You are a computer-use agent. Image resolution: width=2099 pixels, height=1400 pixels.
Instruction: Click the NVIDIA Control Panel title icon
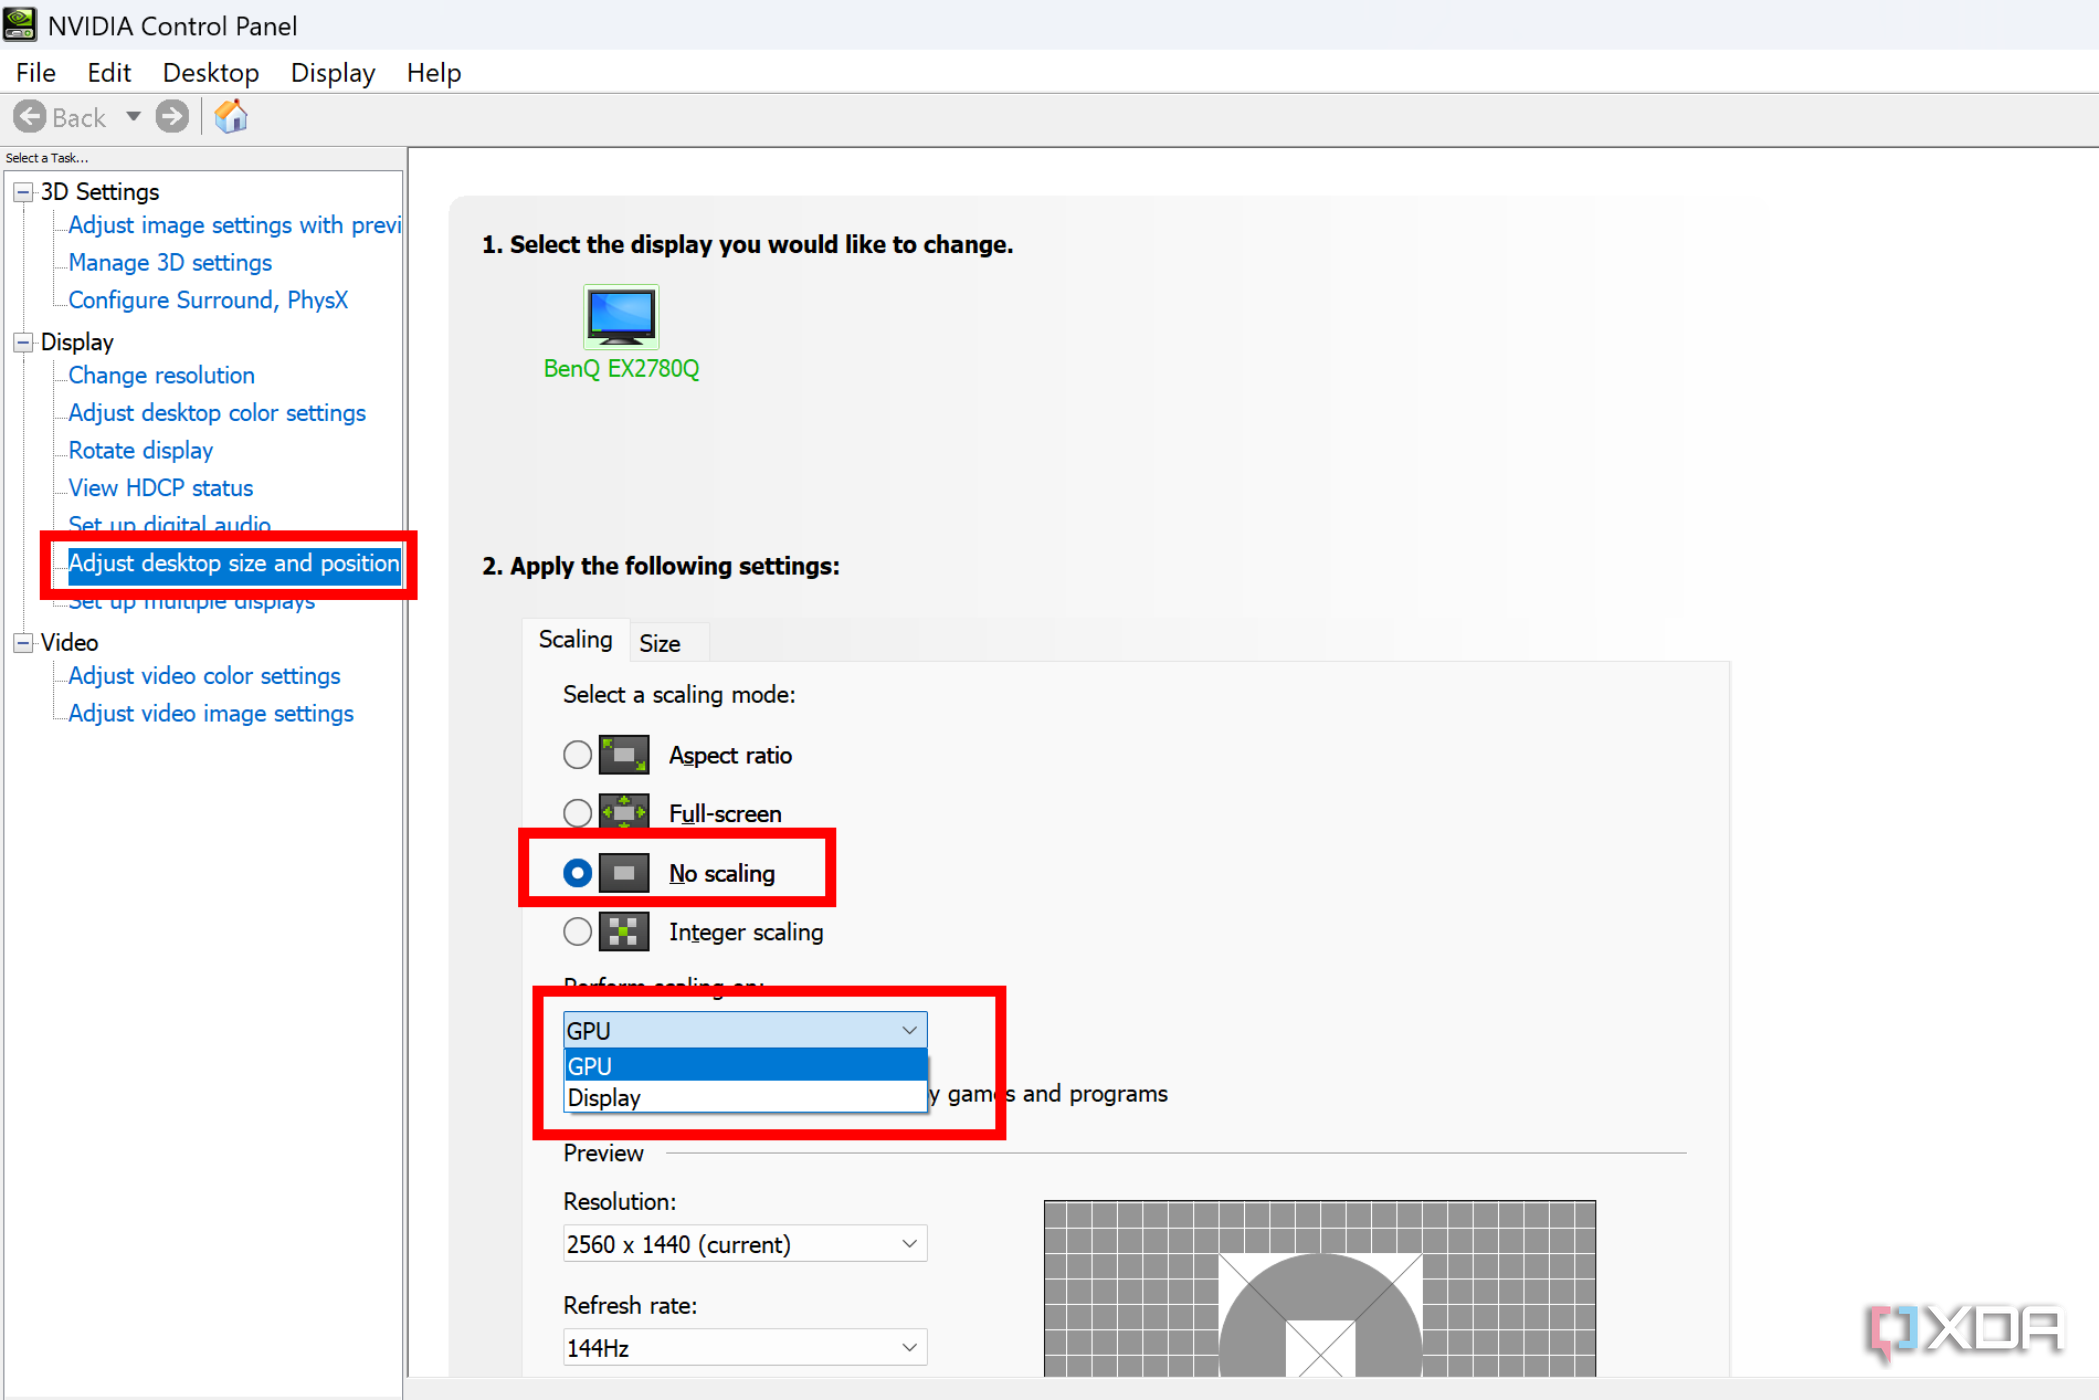(x=20, y=24)
